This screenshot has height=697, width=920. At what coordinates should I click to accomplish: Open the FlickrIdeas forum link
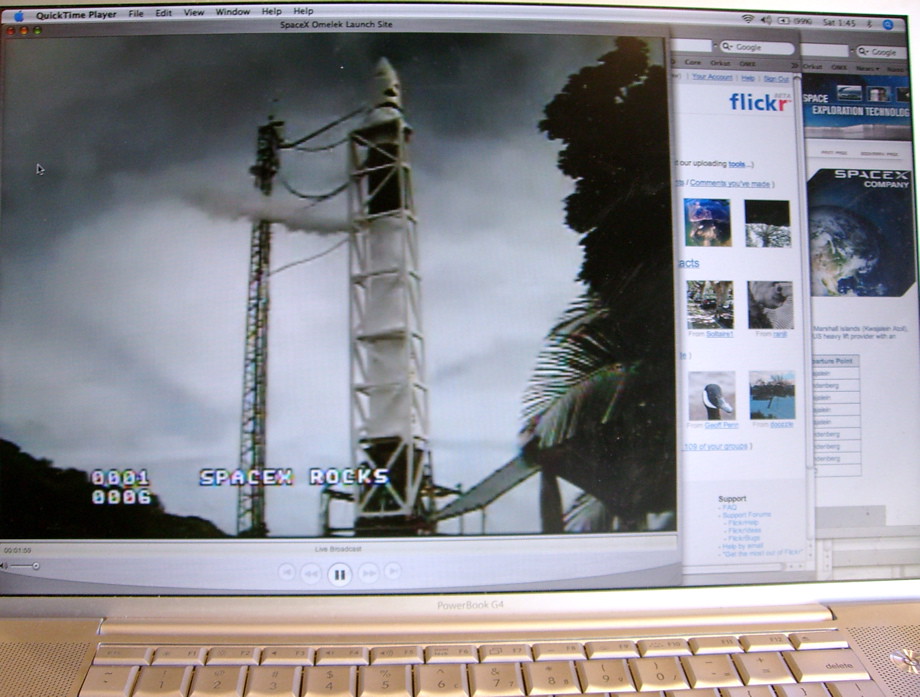[745, 530]
